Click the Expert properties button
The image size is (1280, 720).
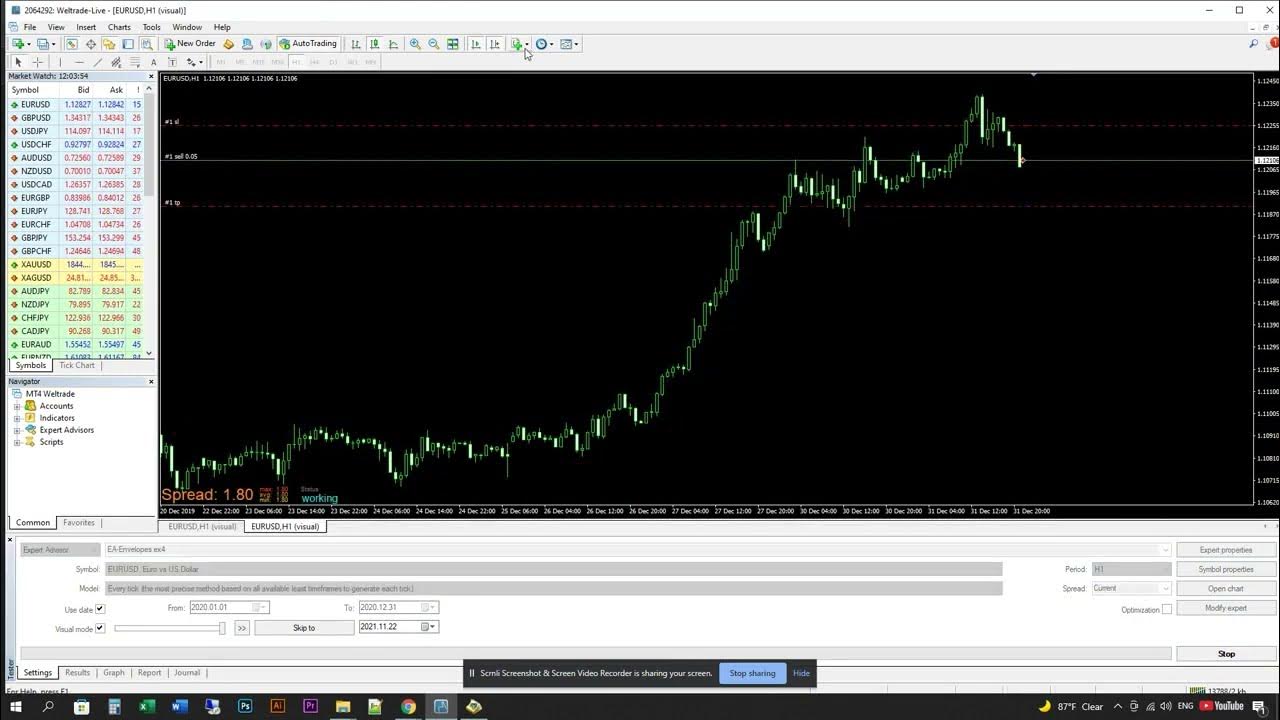click(x=1226, y=550)
